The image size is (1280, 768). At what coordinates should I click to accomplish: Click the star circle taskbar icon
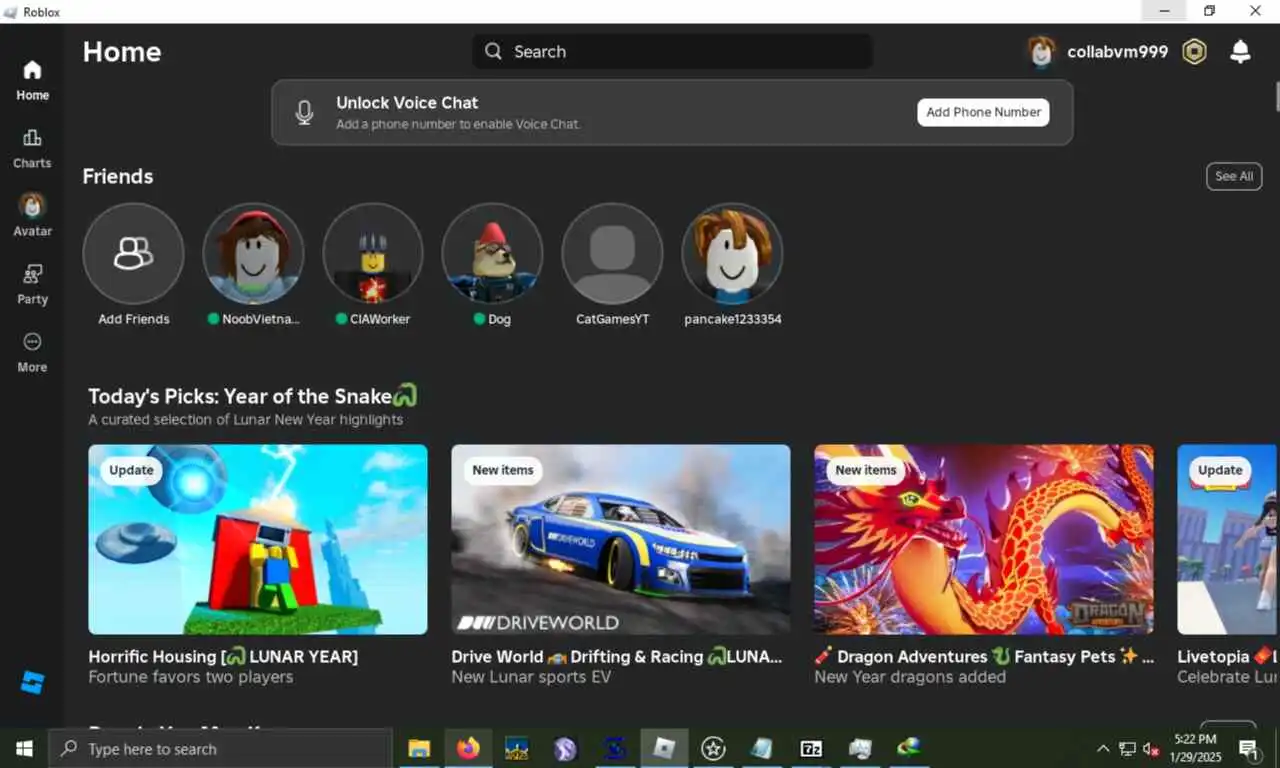pos(713,748)
